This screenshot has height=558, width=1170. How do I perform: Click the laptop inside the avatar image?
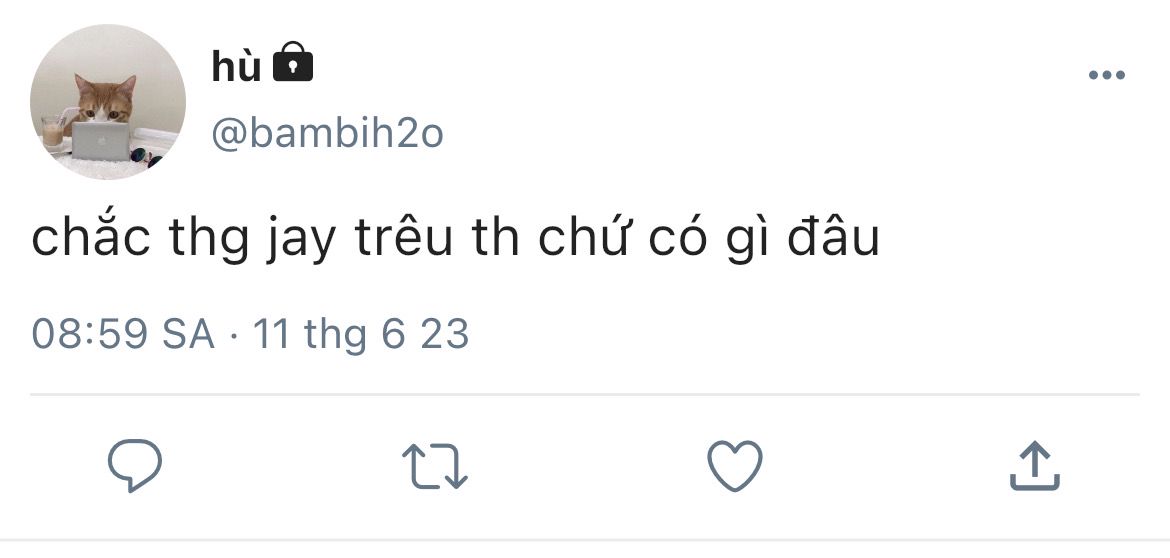(x=101, y=141)
